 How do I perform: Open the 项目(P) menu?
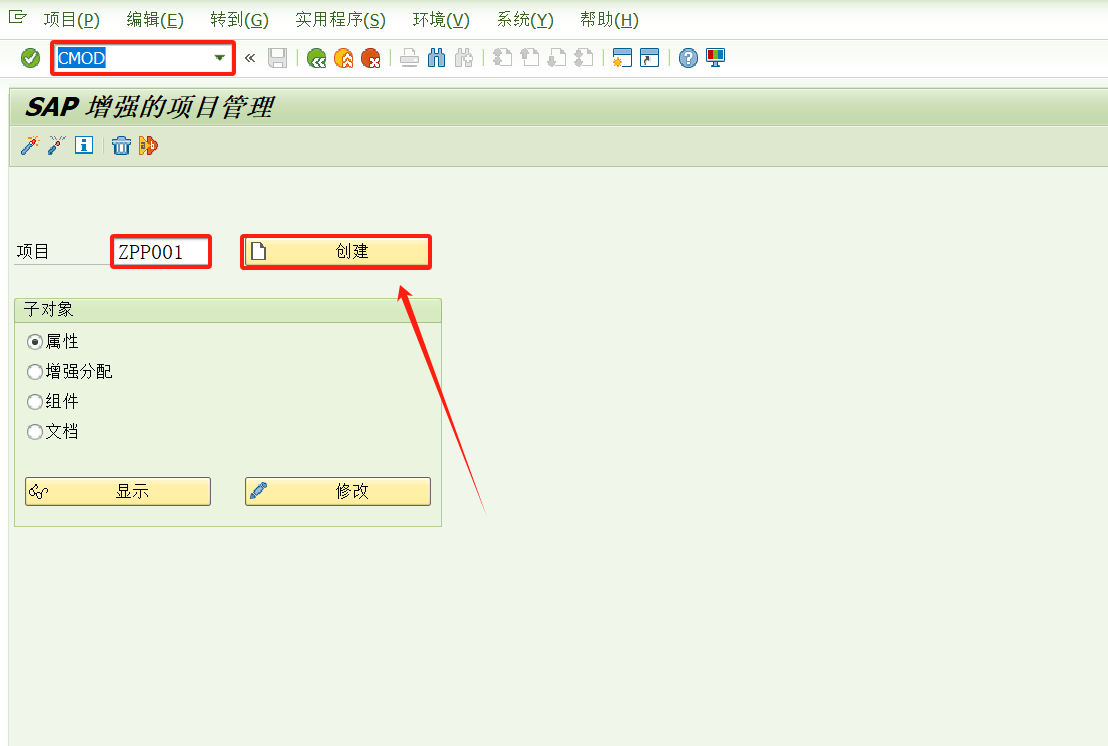pyautogui.click(x=71, y=20)
